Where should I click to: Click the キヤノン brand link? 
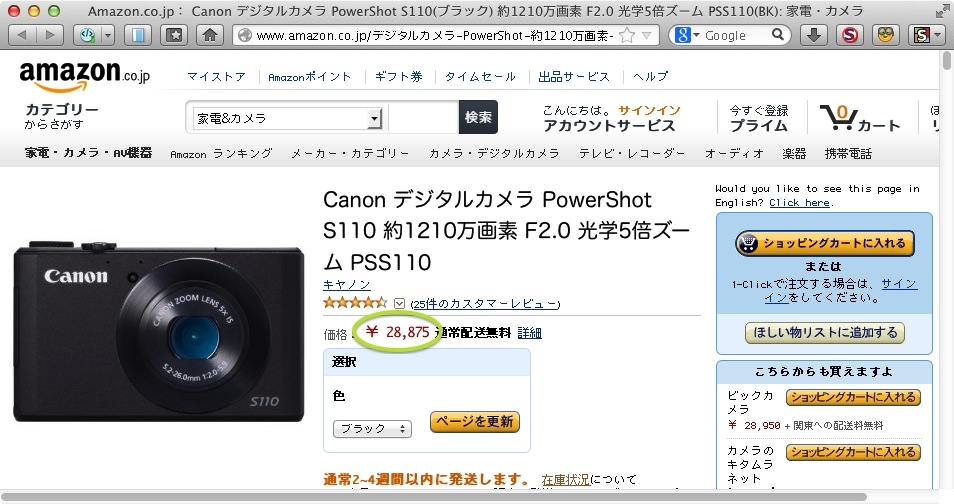coord(346,285)
